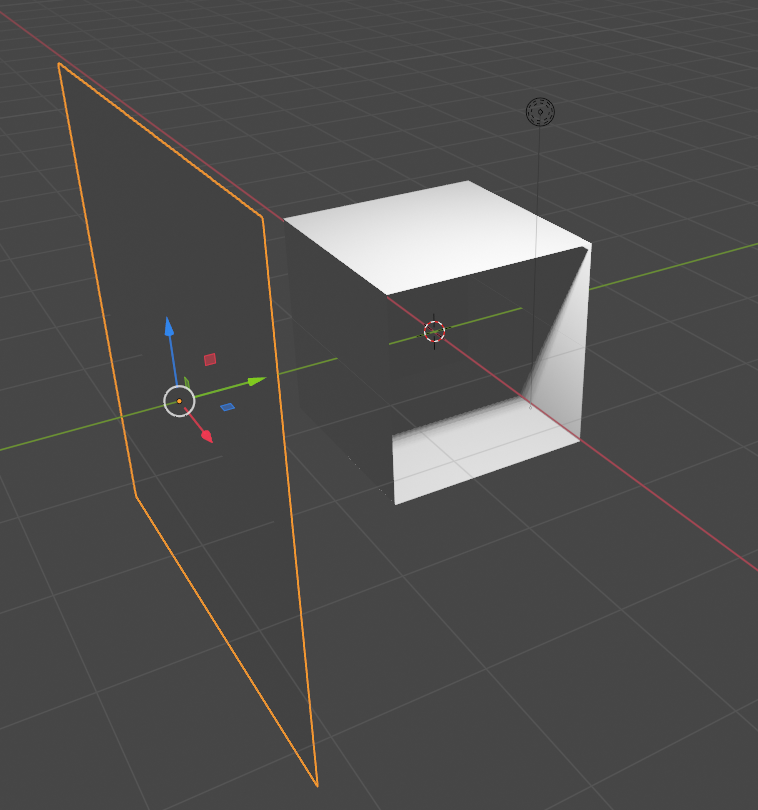Click the cube's top-left corner behind the plane
This screenshot has height=810, width=758.
285,218
